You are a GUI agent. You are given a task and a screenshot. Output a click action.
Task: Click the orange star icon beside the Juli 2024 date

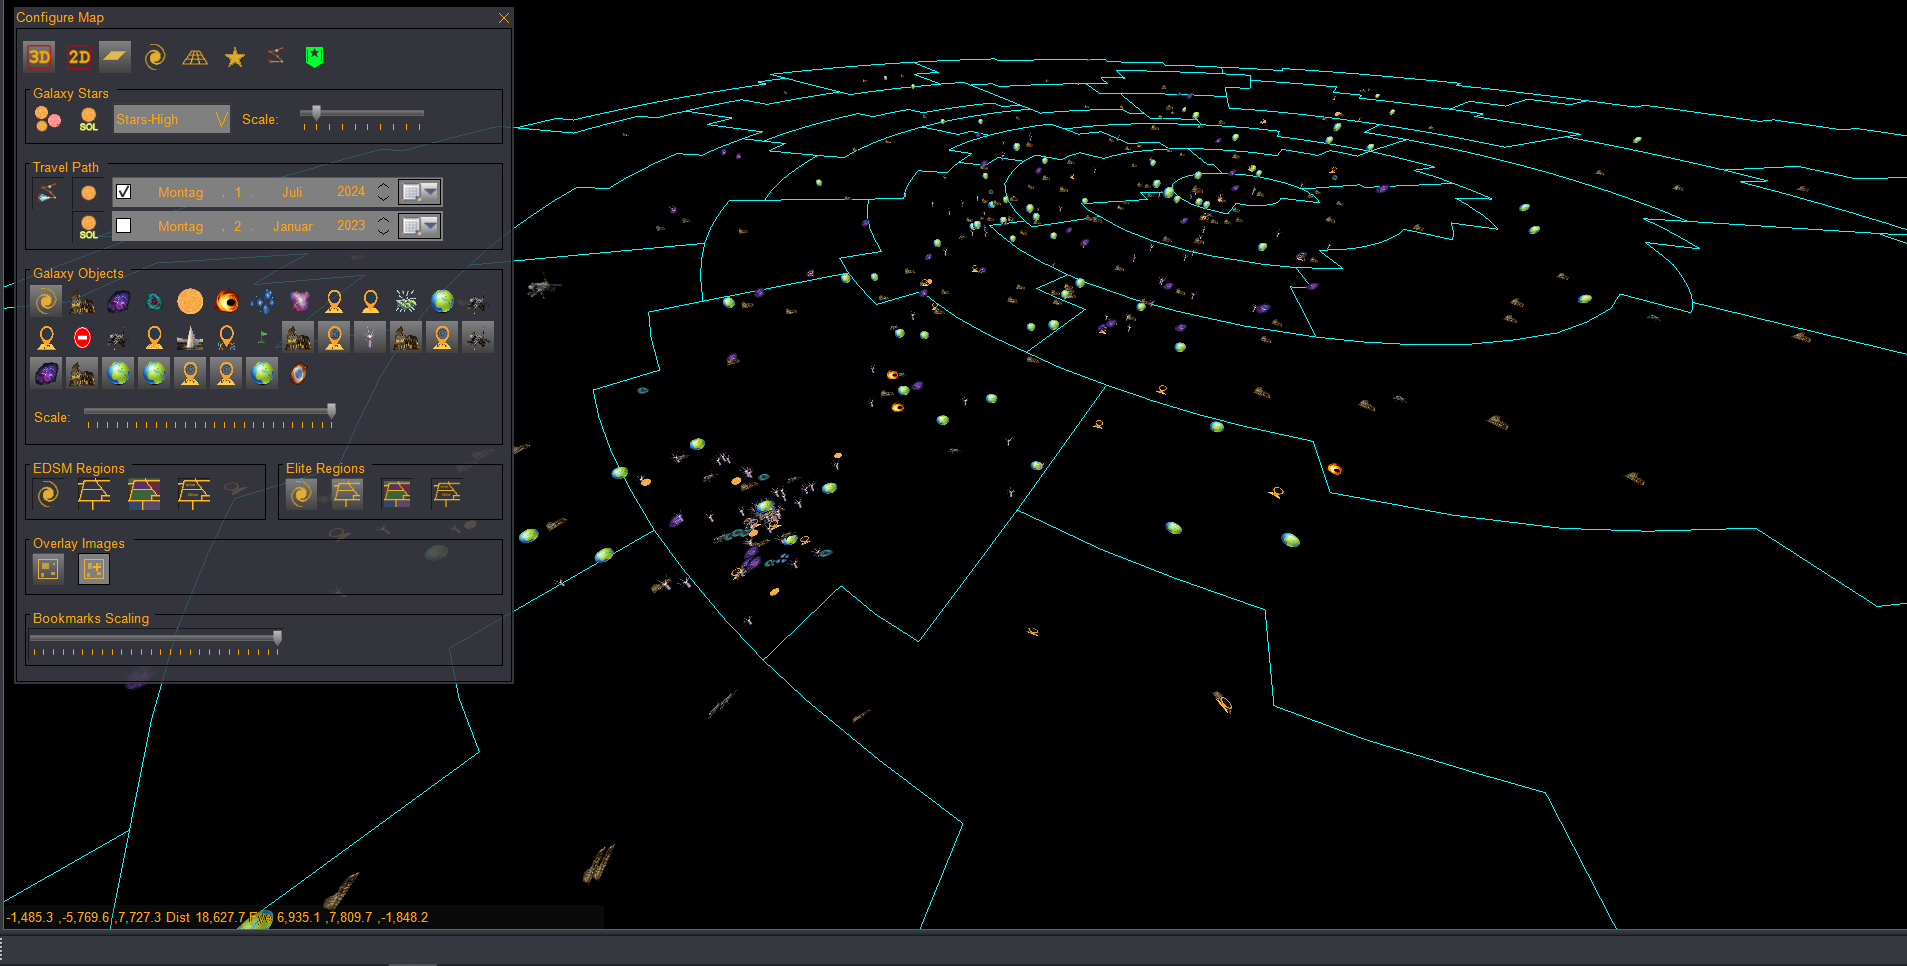pyautogui.click(x=89, y=193)
